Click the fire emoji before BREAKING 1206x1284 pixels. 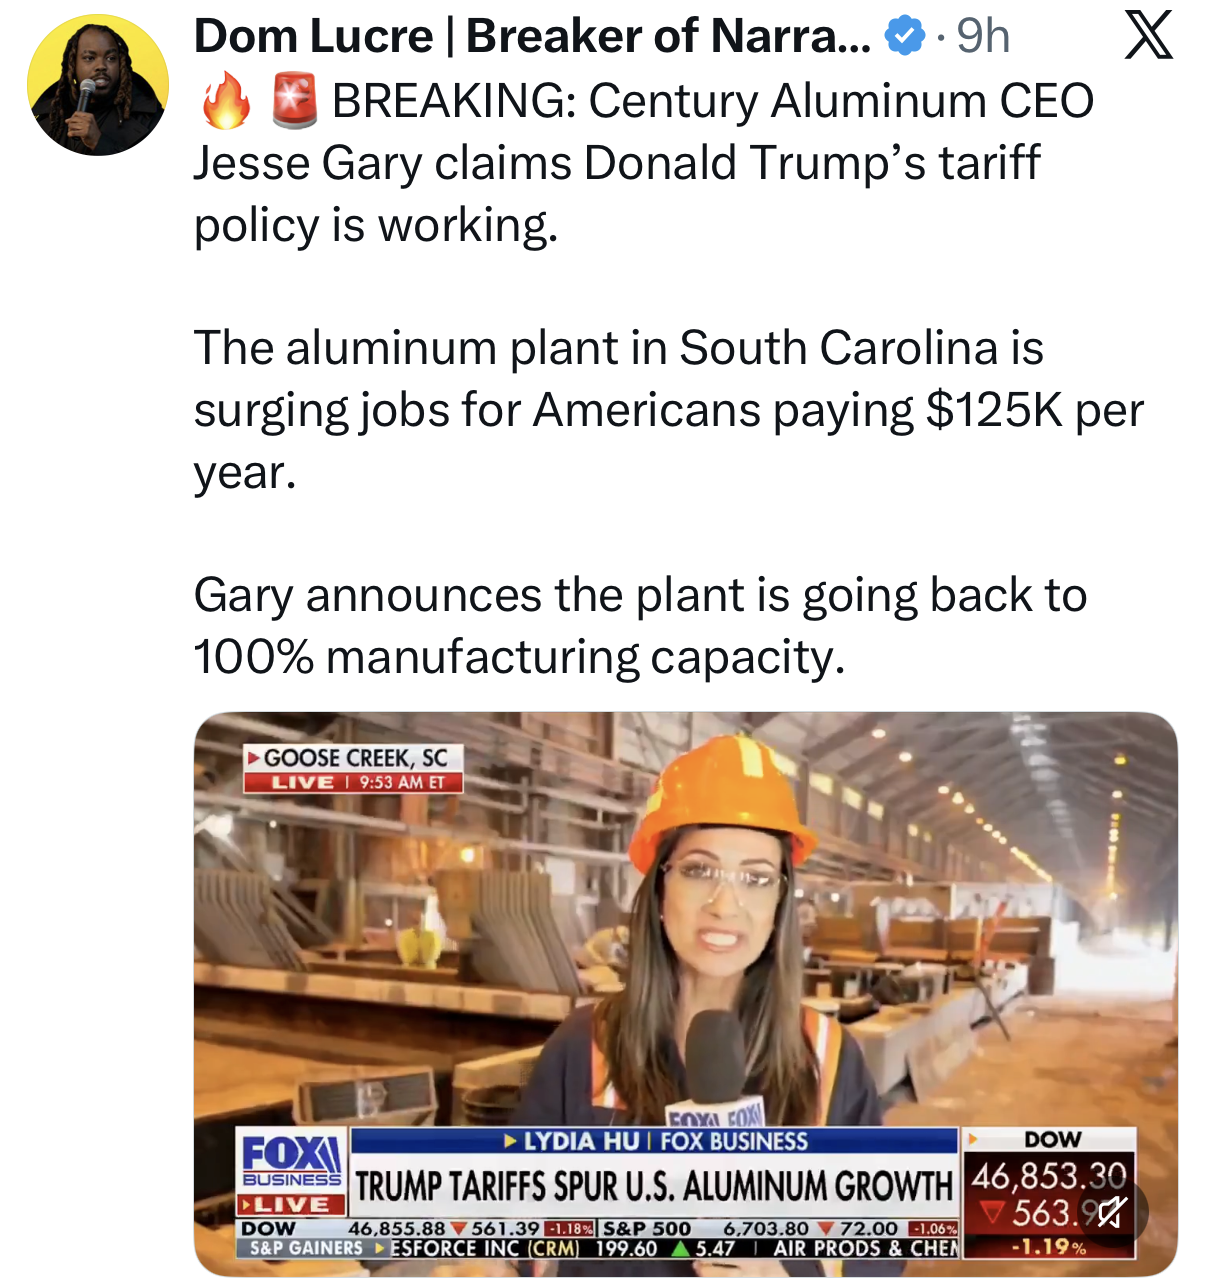pos(226,100)
